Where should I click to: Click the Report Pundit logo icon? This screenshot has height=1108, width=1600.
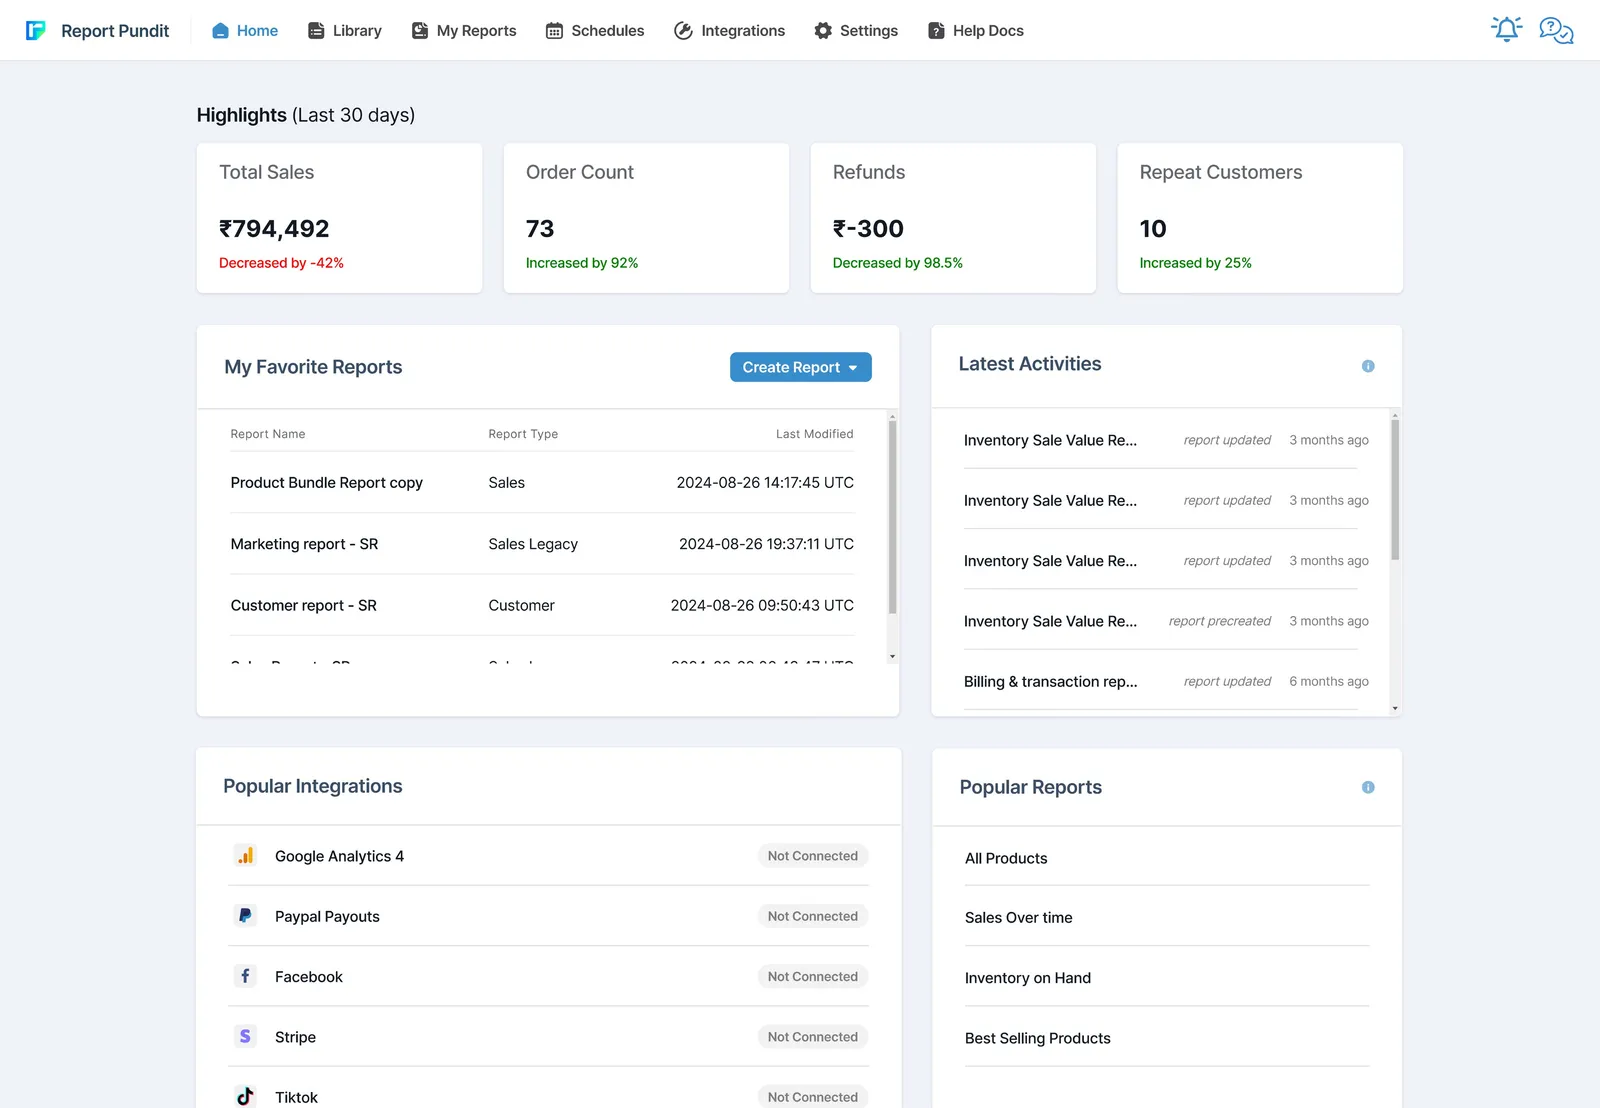pyautogui.click(x=36, y=30)
